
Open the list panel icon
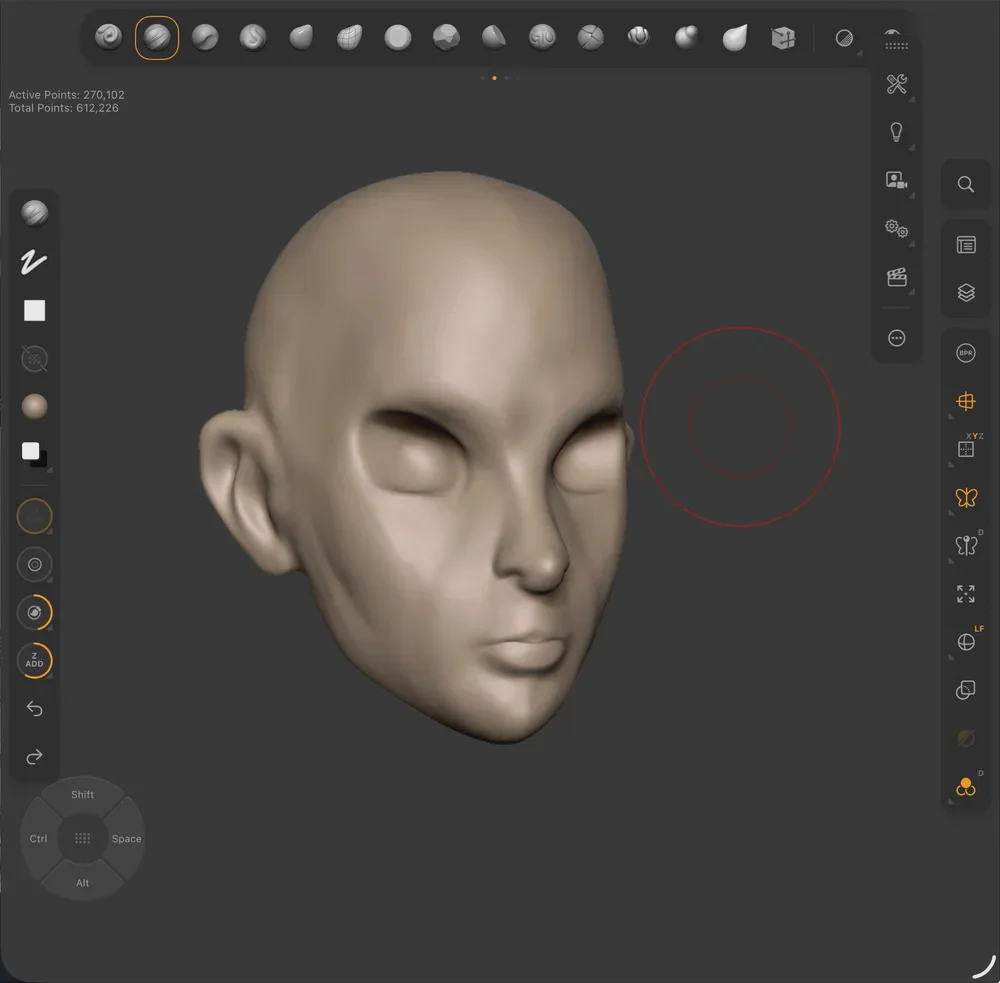(x=966, y=245)
